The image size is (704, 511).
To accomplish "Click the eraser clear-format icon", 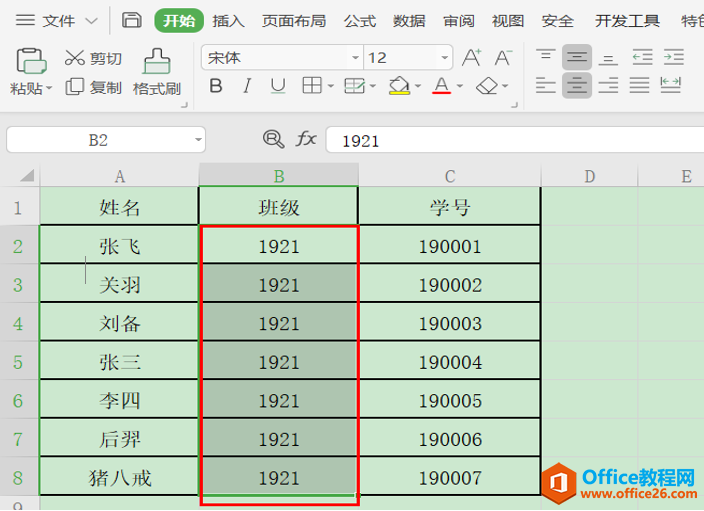I will pos(487,85).
